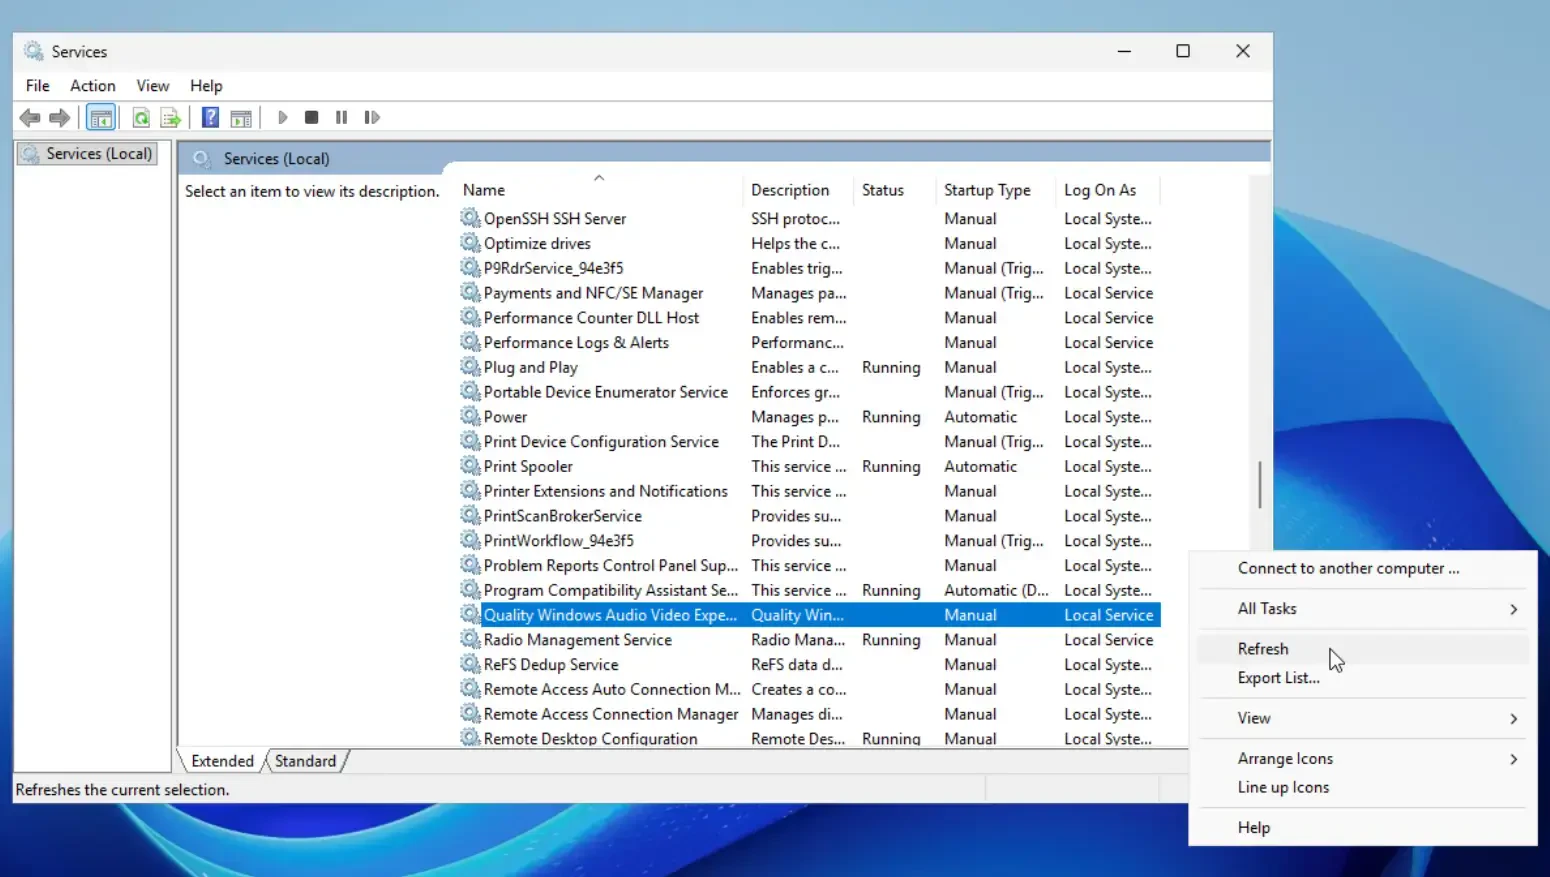Click the green Refresh toolbar icon
The image size is (1550, 877).
pyautogui.click(x=141, y=118)
